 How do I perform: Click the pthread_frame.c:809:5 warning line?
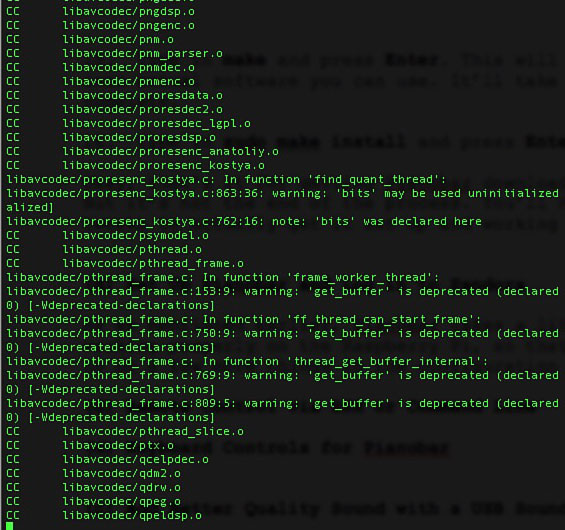(282, 404)
